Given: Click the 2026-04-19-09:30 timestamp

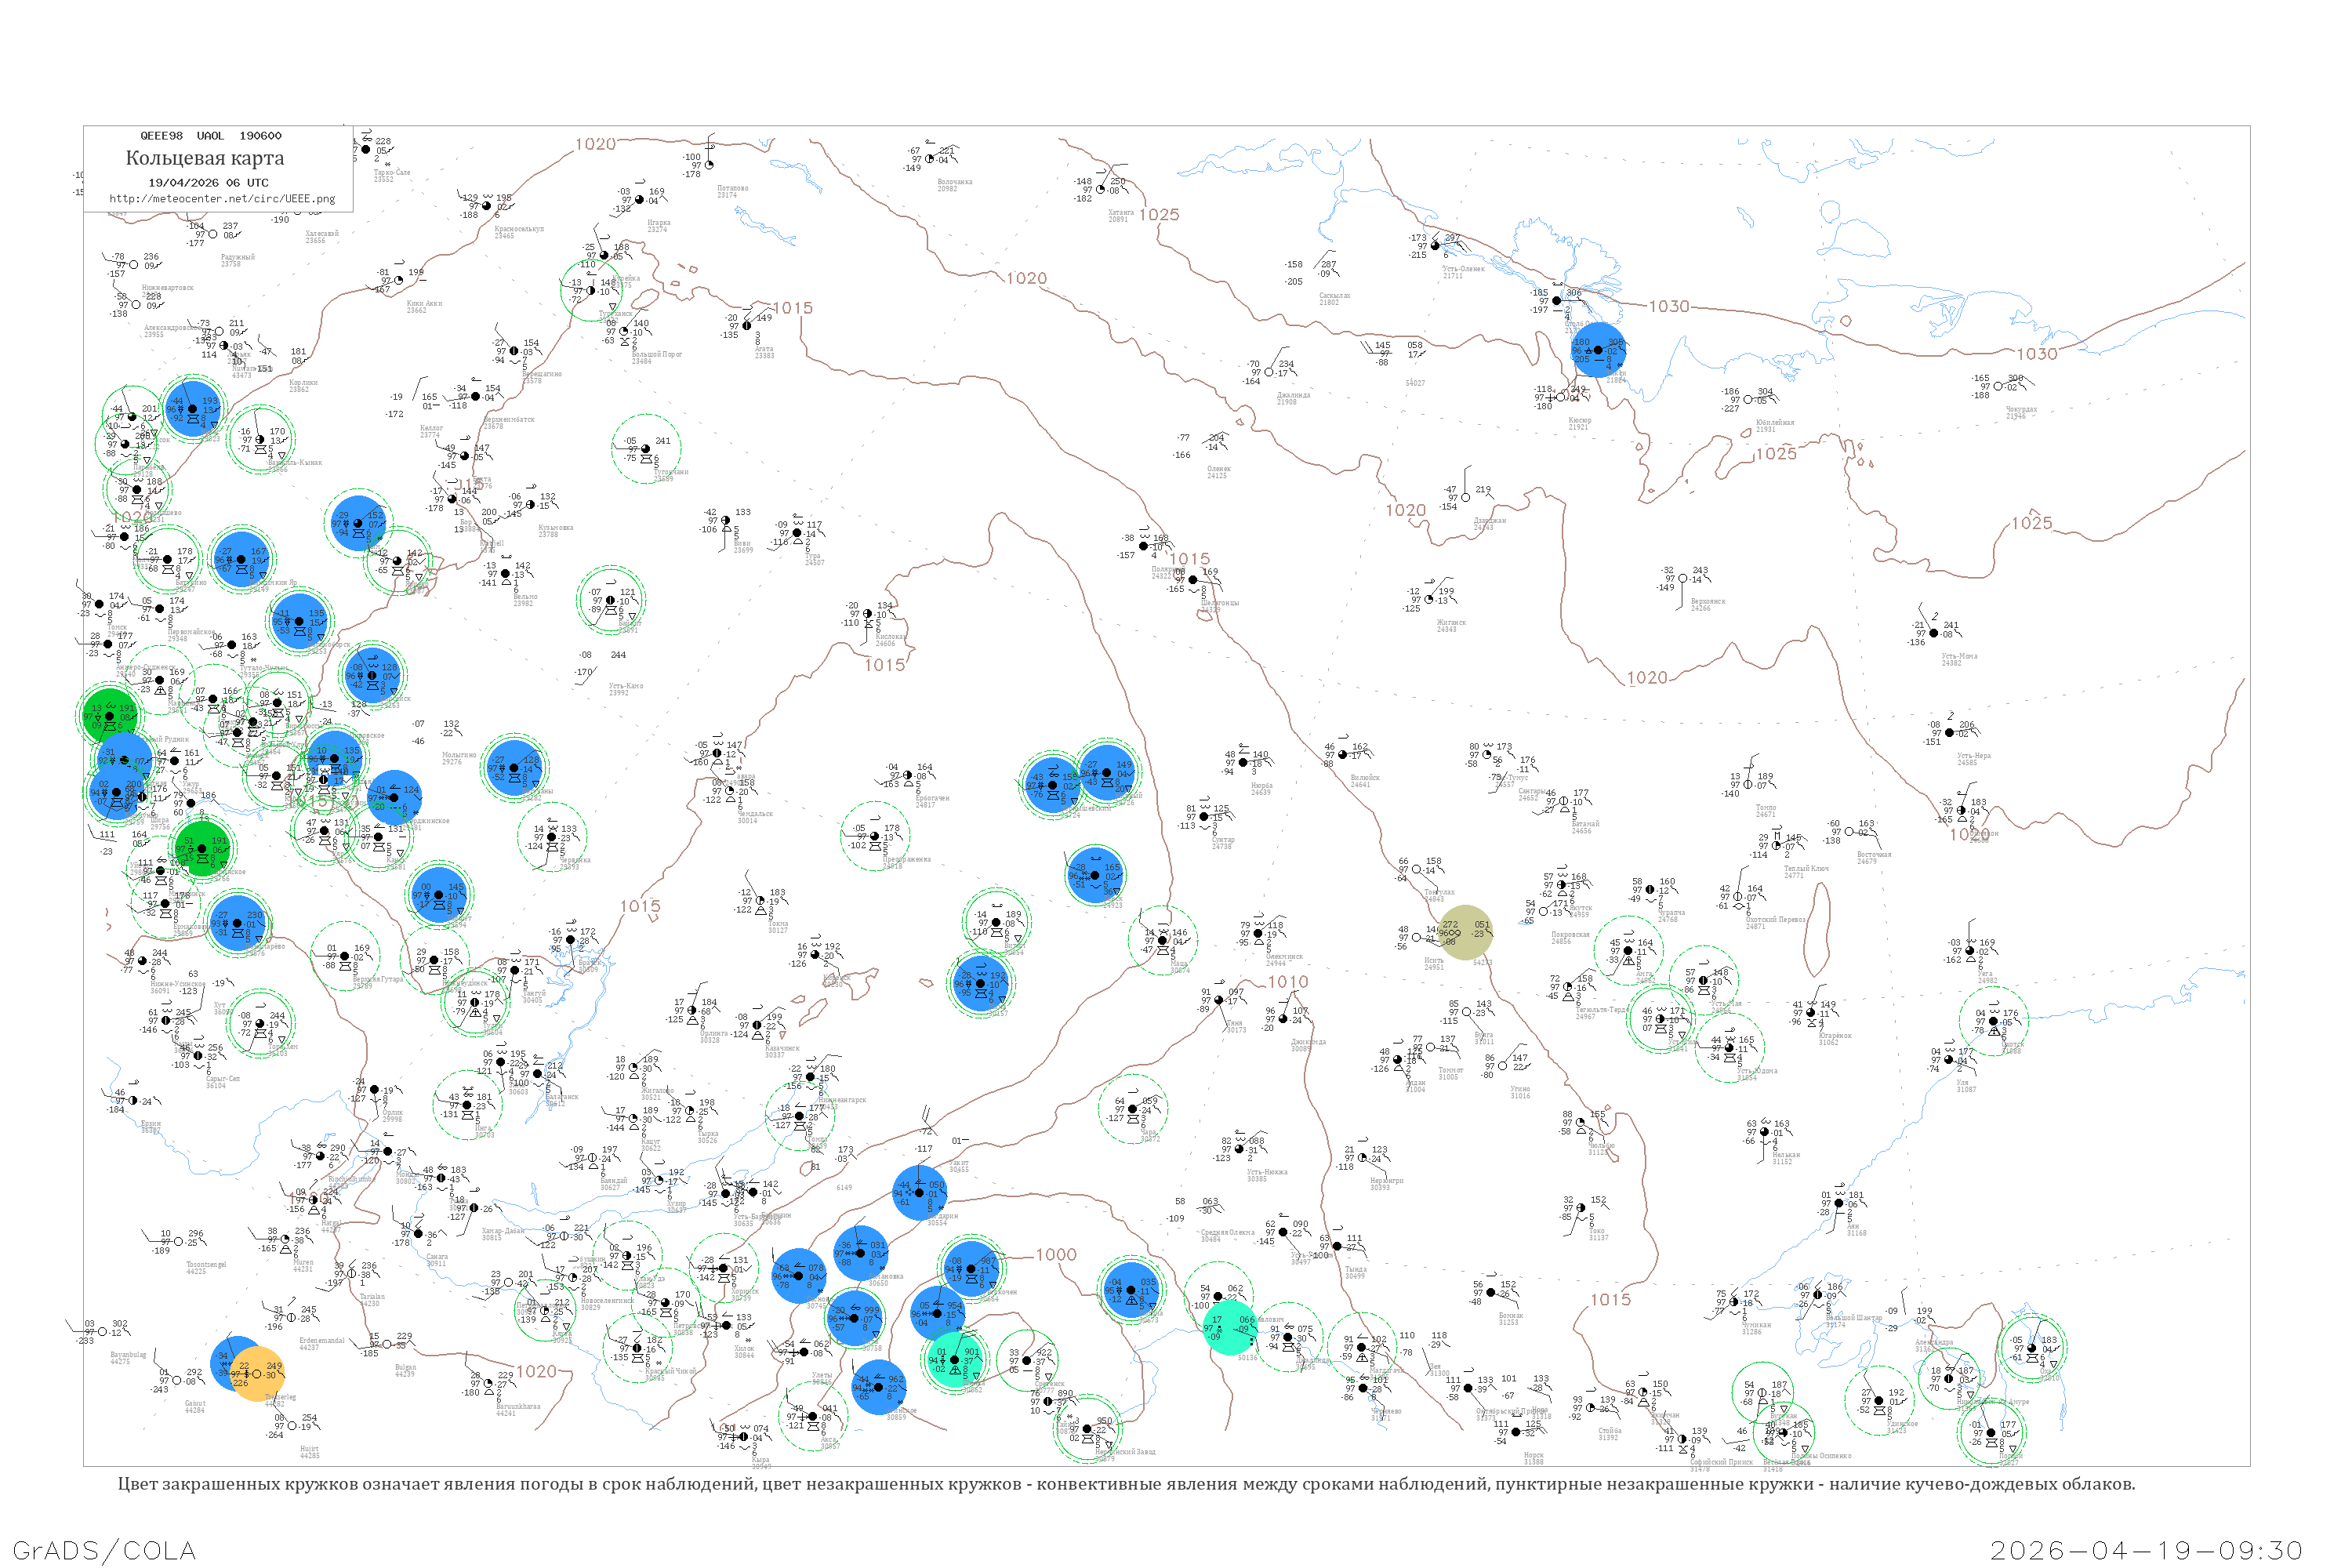Looking at the screenshot, I should click(2146, 1549).
